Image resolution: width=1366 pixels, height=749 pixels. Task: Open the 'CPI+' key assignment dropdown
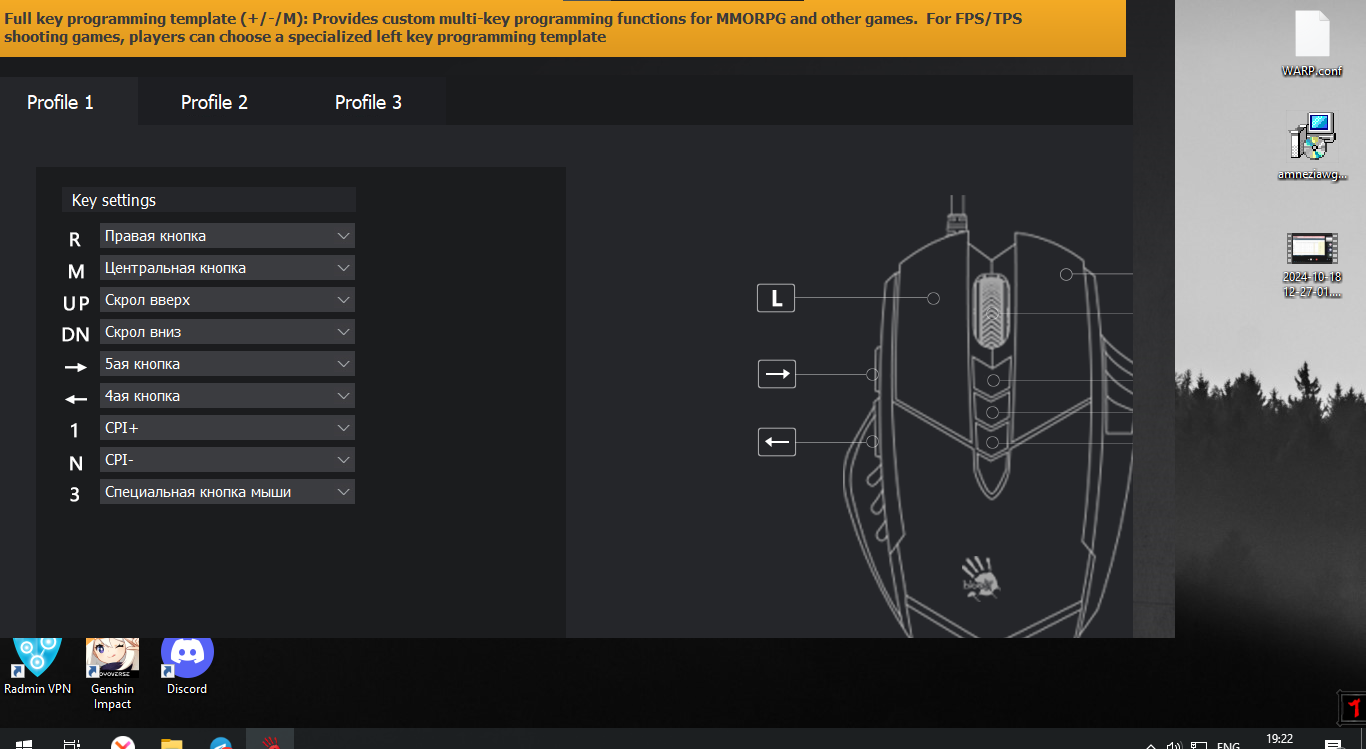click(x=227, y=428)
